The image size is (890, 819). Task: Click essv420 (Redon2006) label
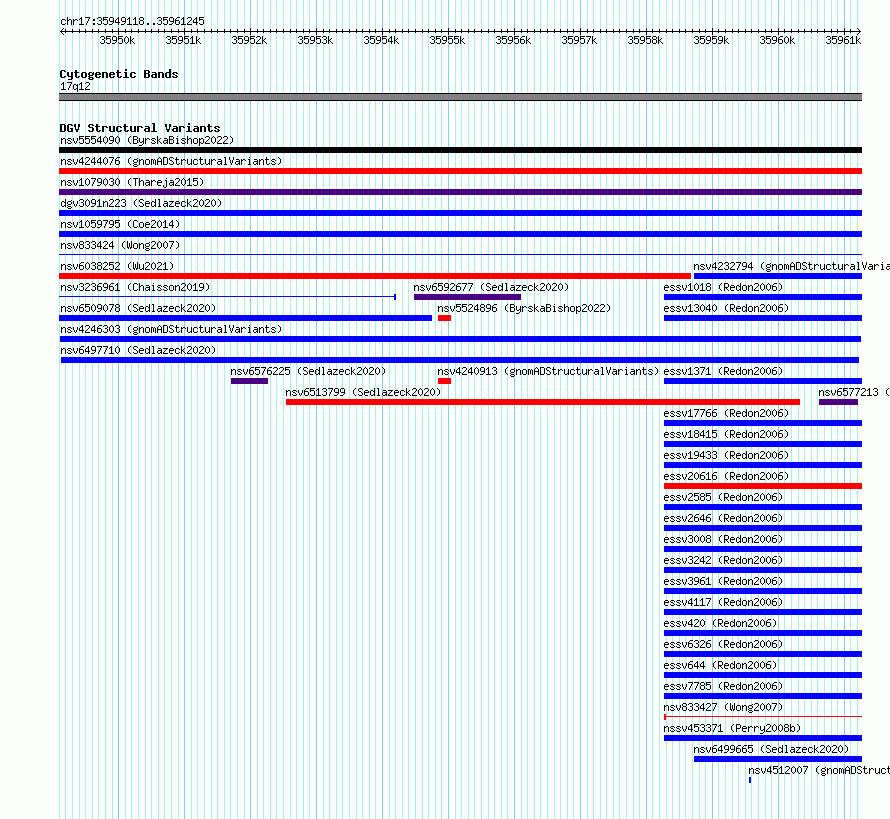720,623
